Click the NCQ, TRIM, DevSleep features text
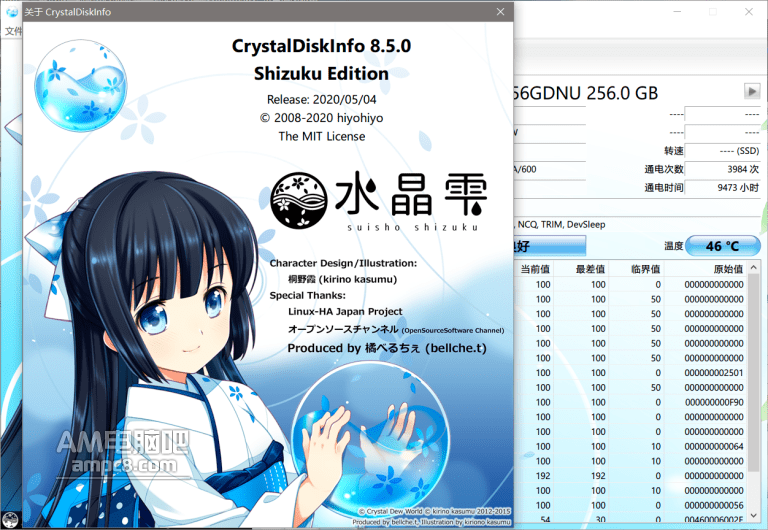The height and width of the screenshot is (530, 768). pos(560,224)
